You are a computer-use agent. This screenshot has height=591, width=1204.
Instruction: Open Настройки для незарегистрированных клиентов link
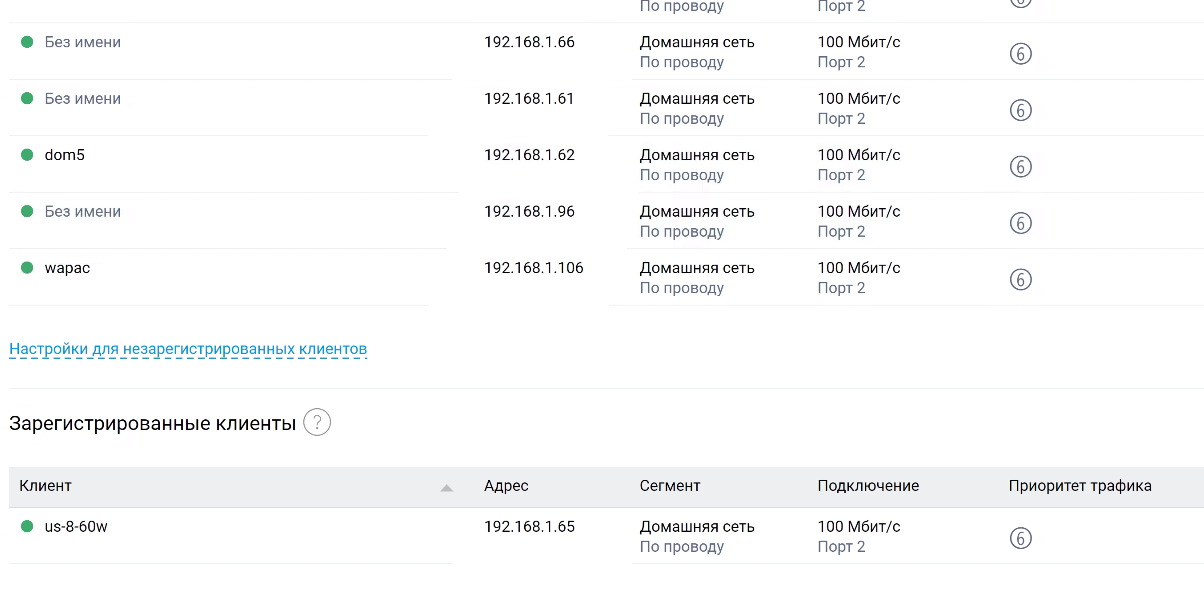[x=188, y=349]
